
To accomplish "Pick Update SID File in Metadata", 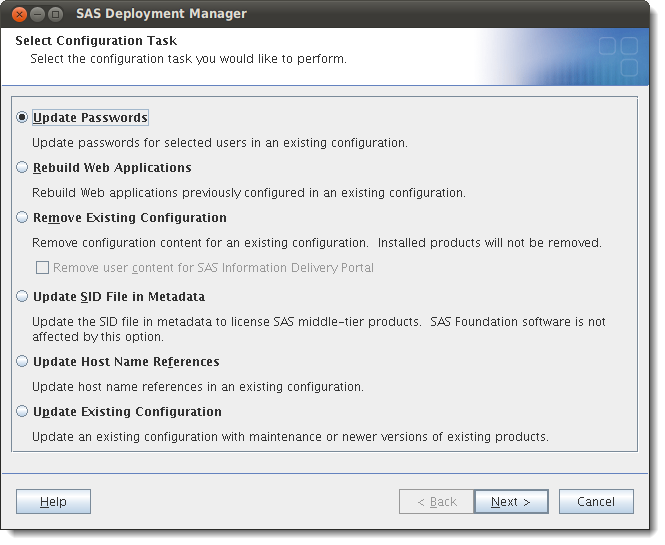I will (22, 296).
